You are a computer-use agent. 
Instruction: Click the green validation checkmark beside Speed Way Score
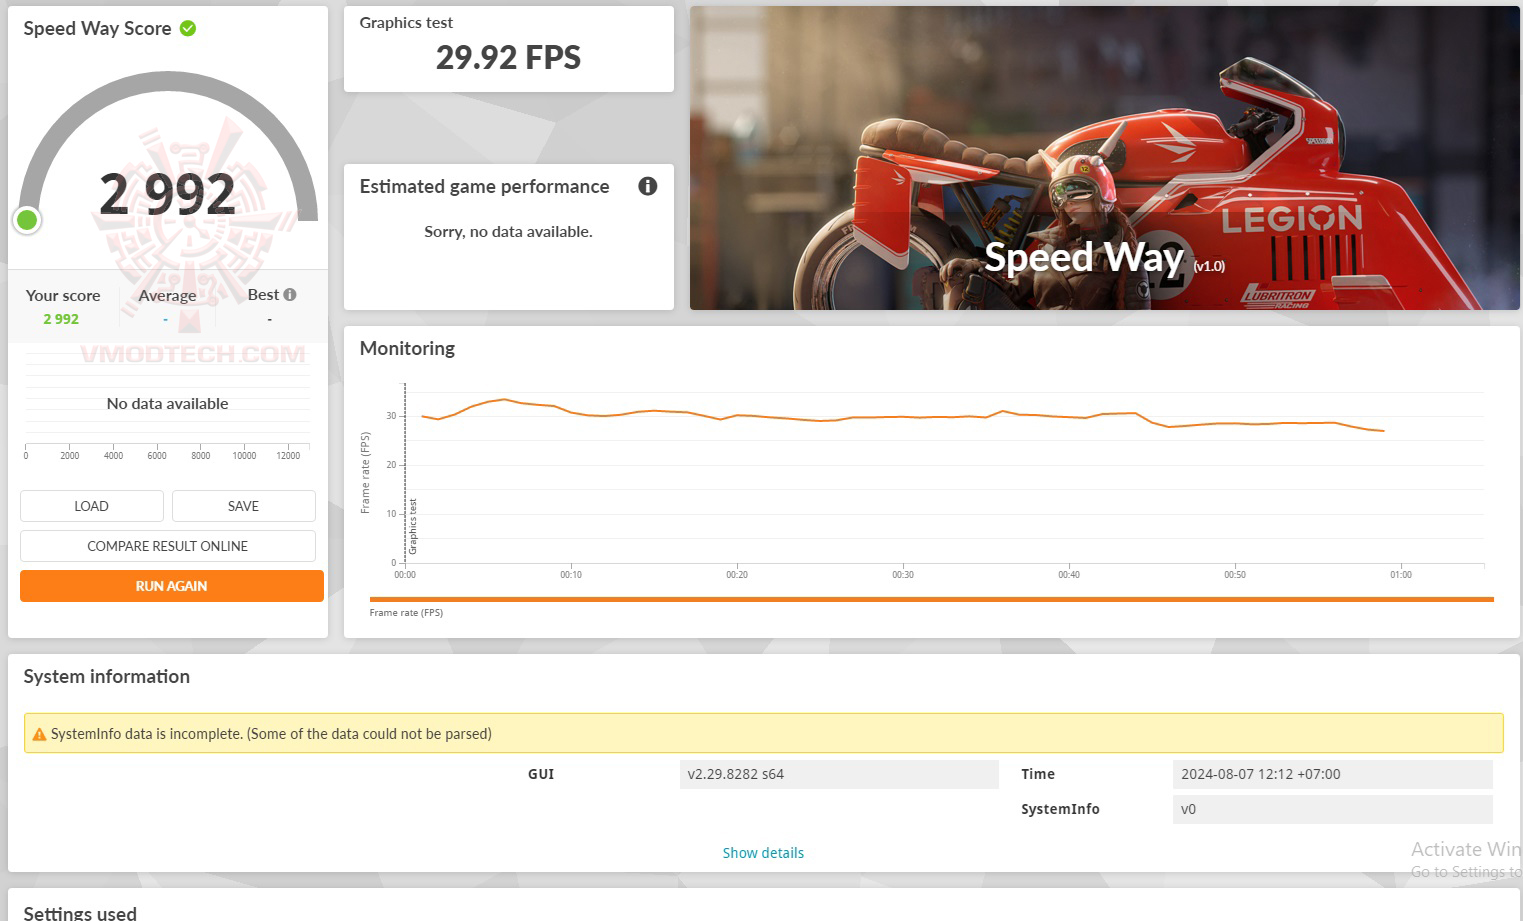[x=188, y=28]
